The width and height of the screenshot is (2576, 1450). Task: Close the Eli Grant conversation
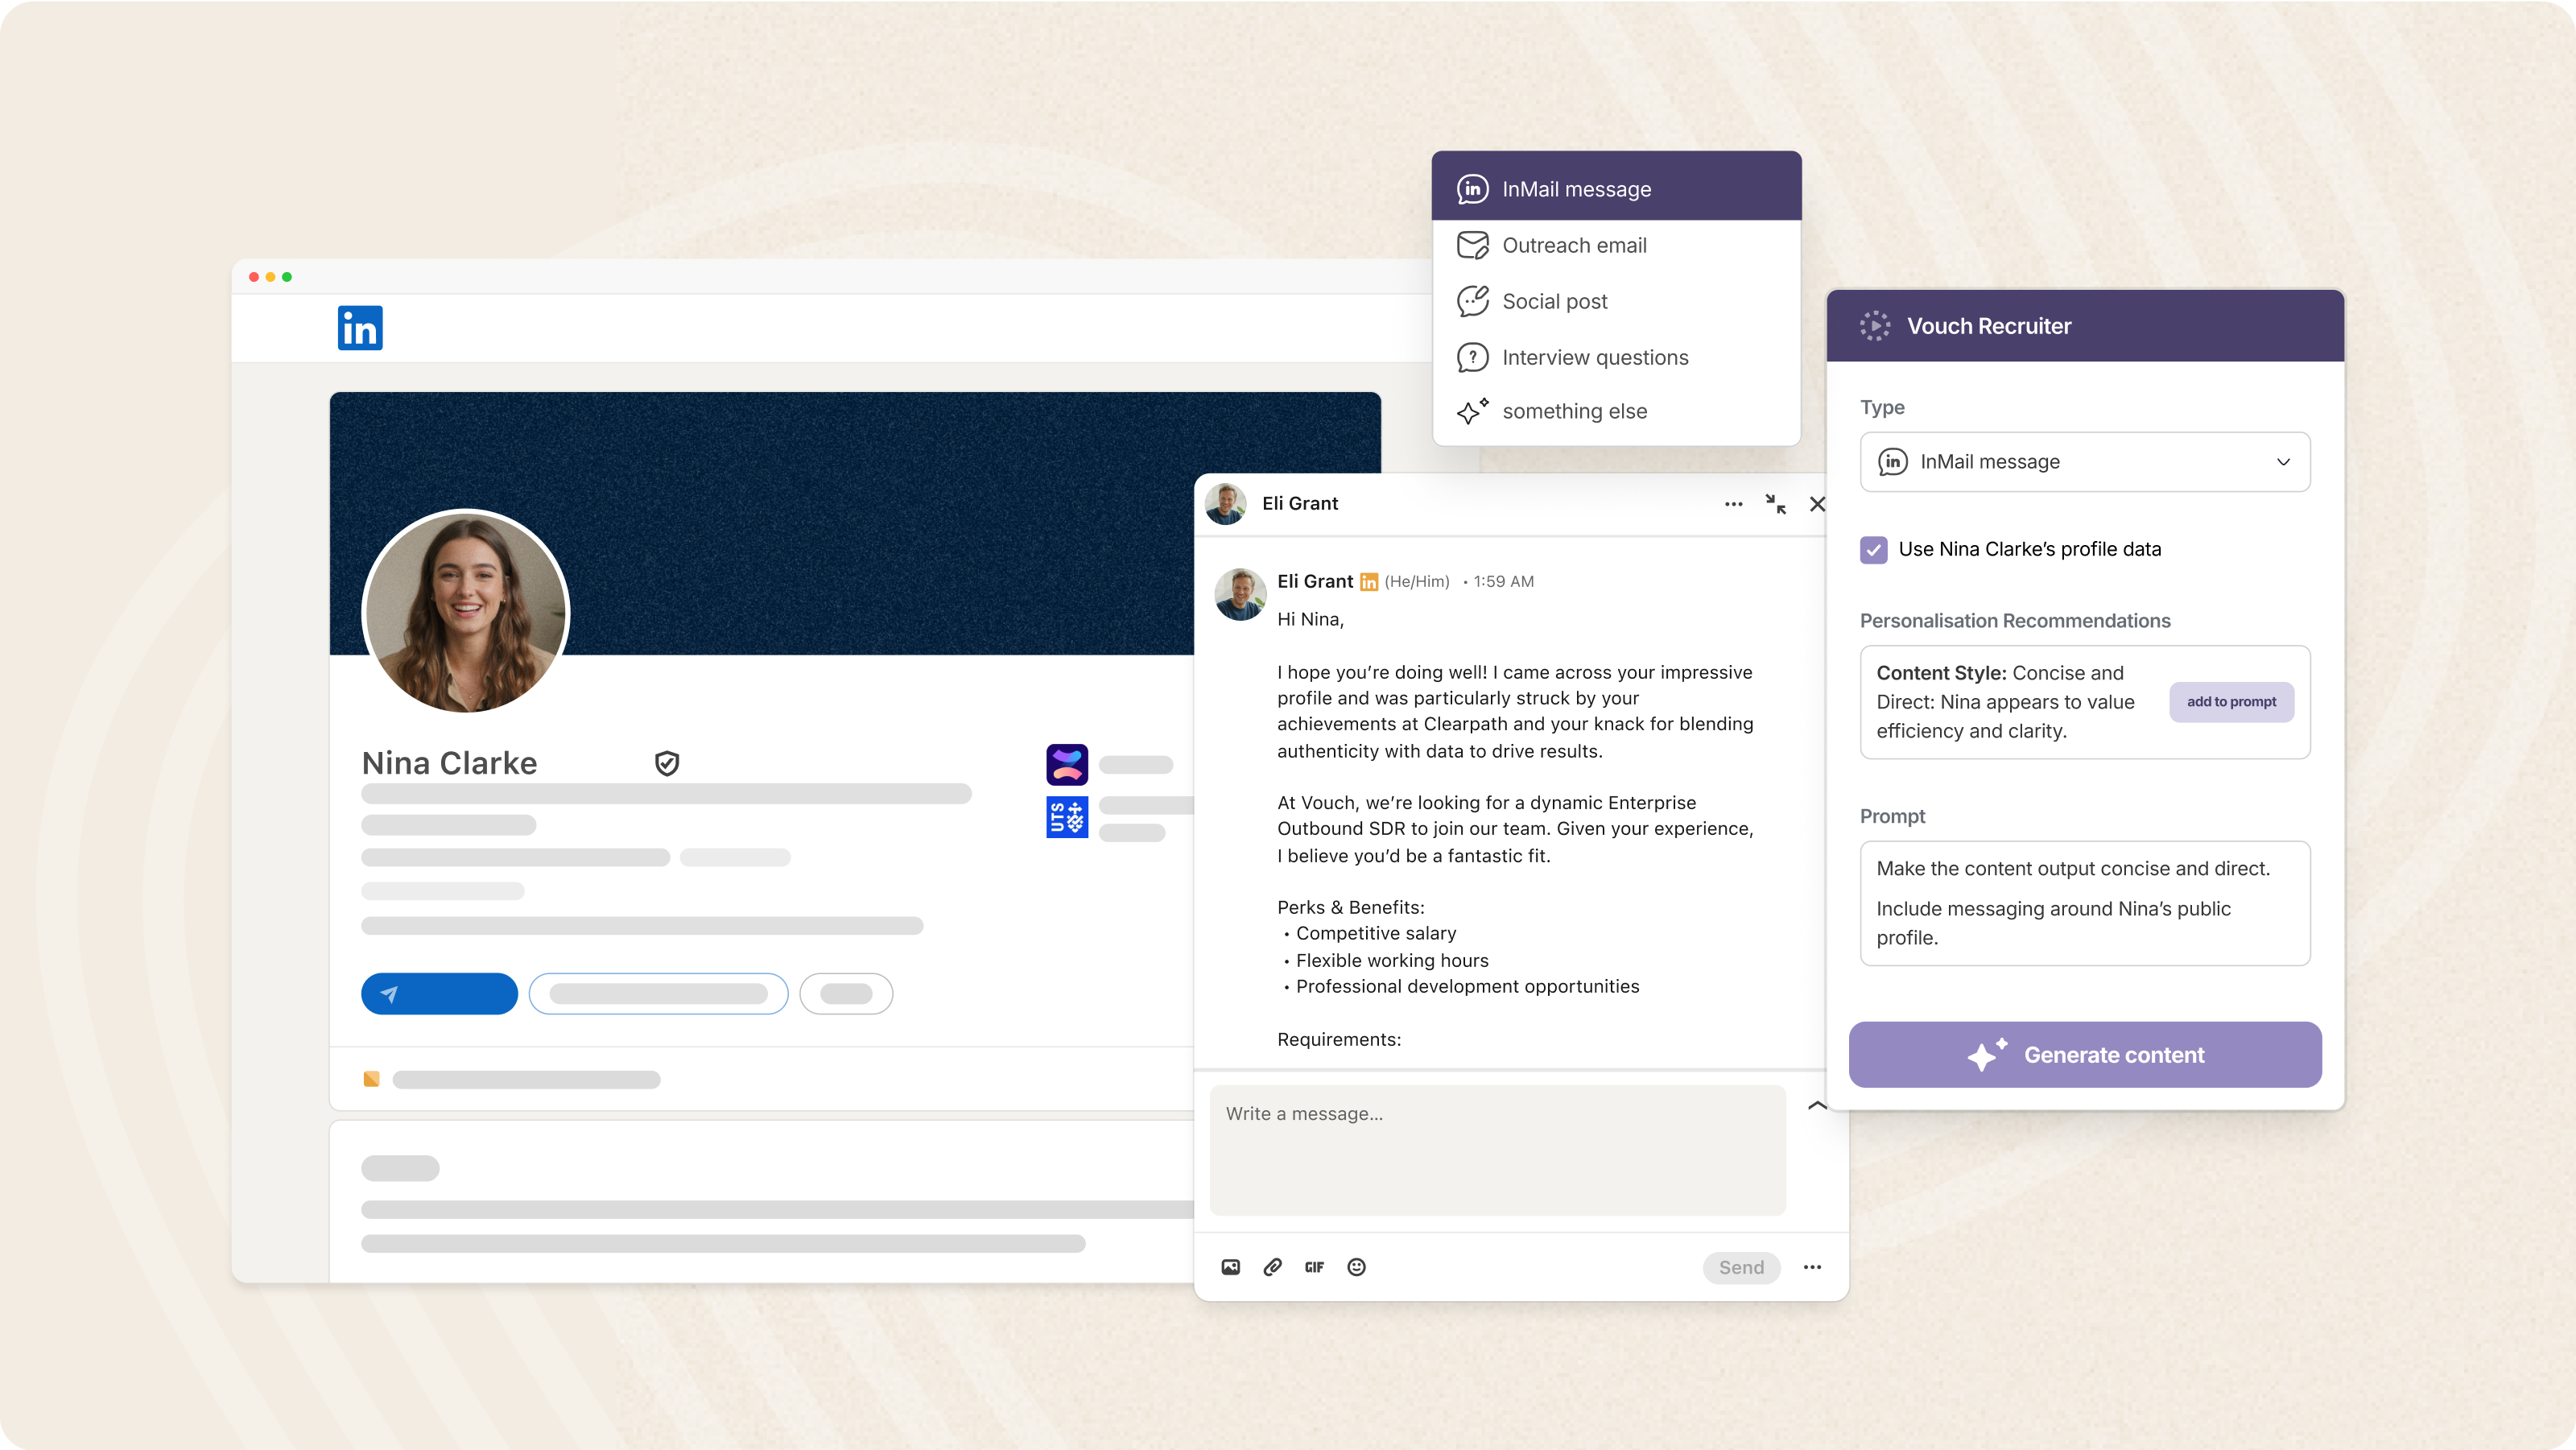pyautogui.click(x=1817, y=504)
